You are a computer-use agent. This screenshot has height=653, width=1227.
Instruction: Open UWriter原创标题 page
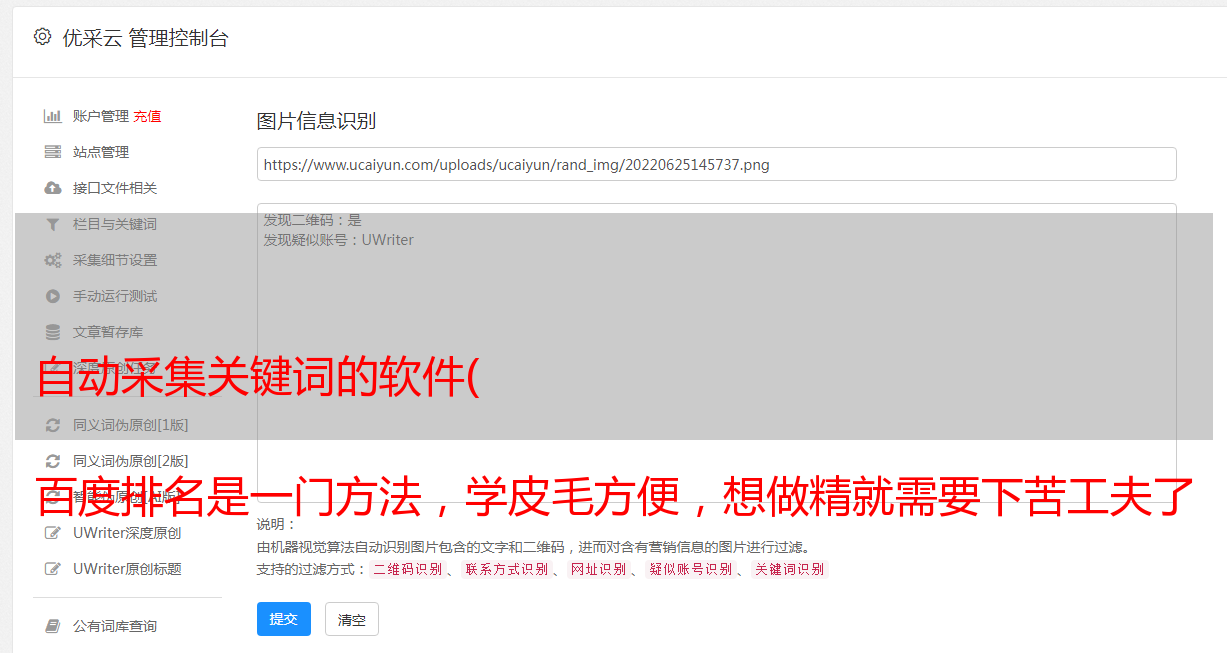pyautogui.click(x=127, y=569)
